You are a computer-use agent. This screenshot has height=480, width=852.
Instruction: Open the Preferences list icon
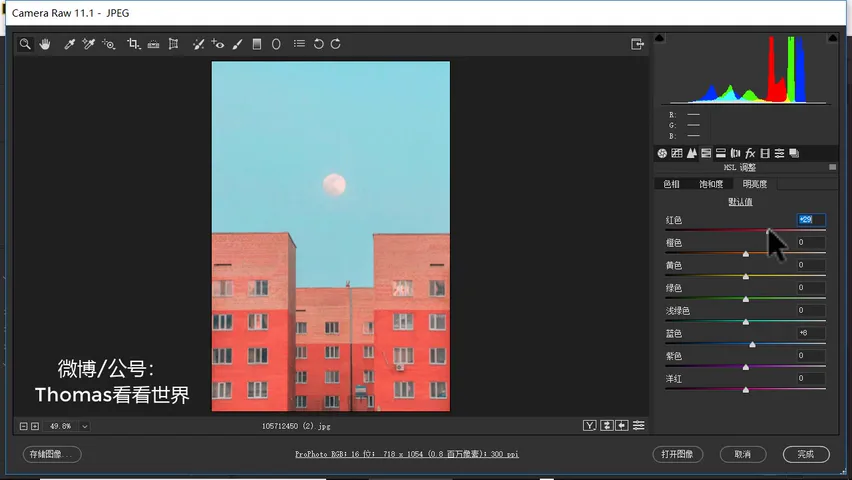coord(299,43)
